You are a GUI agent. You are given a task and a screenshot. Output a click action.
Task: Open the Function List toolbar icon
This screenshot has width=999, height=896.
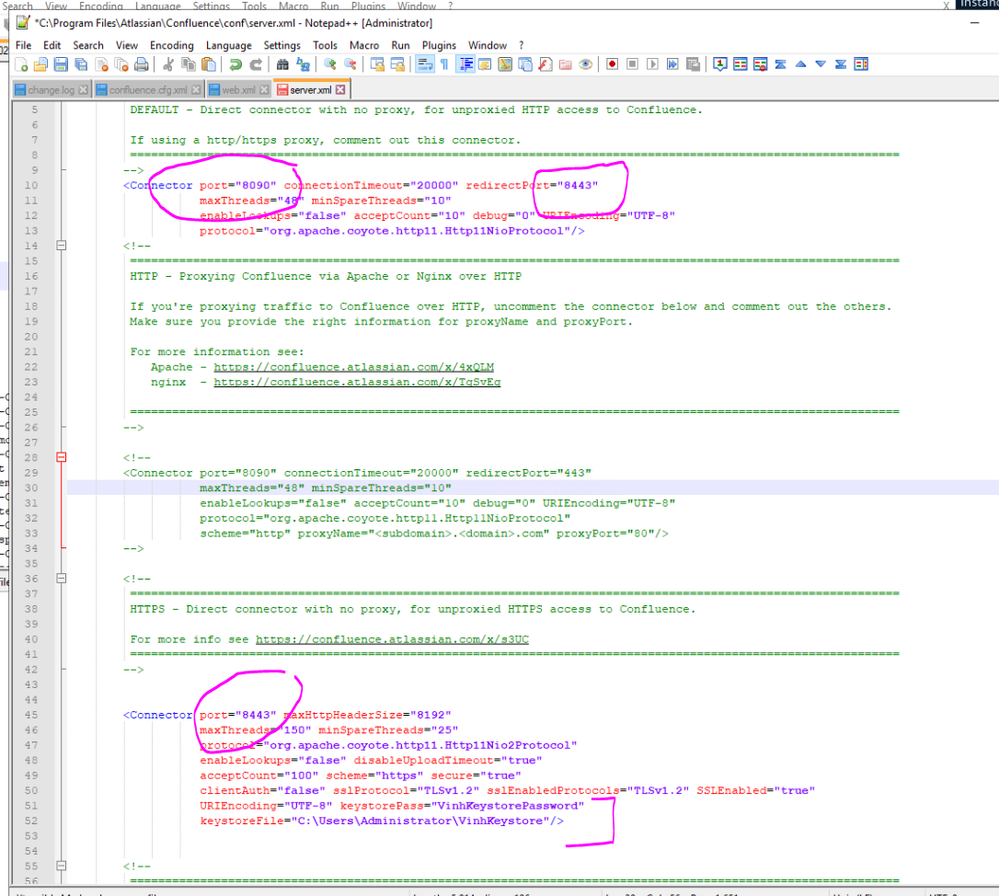[545, 64]
